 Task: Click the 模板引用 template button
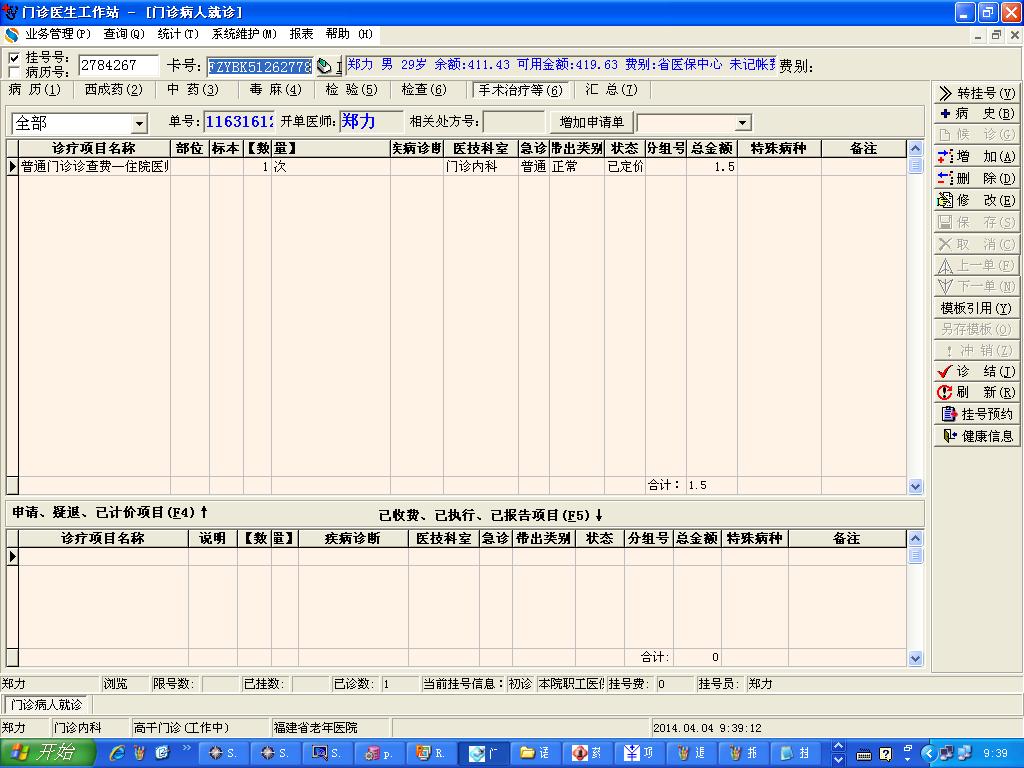(976, 308)
